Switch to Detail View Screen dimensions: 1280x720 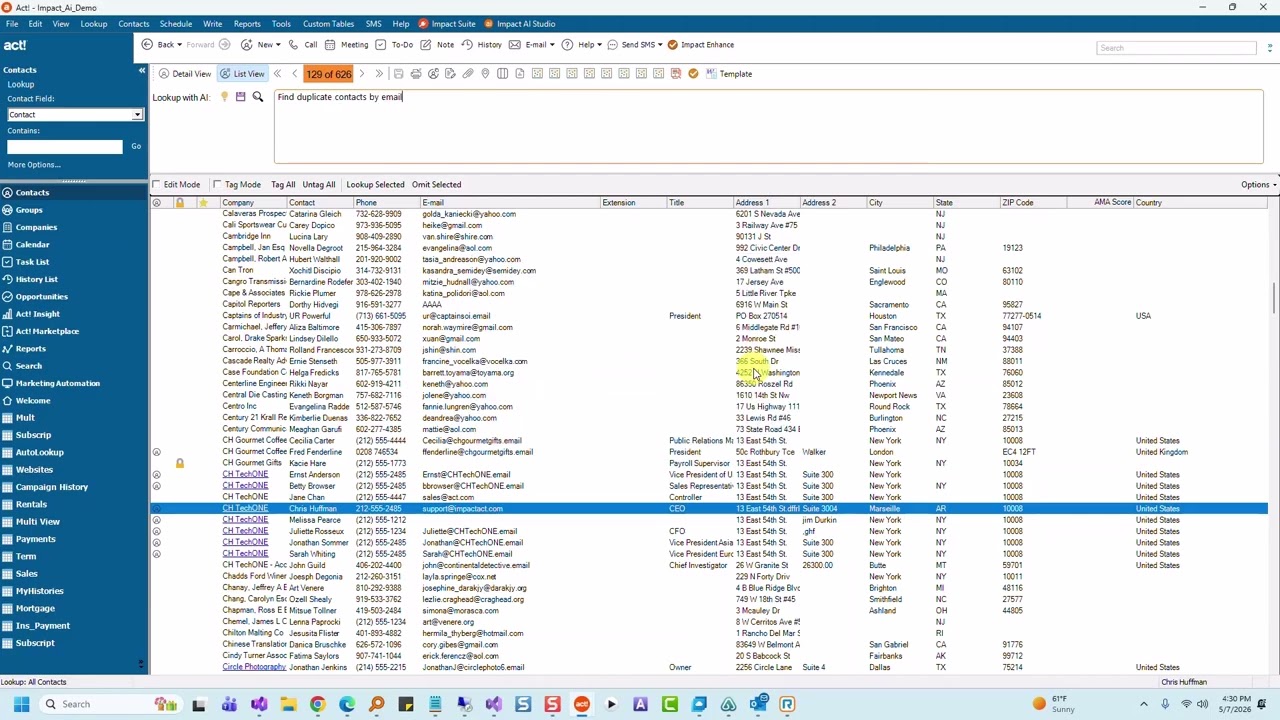click(185, 74)
